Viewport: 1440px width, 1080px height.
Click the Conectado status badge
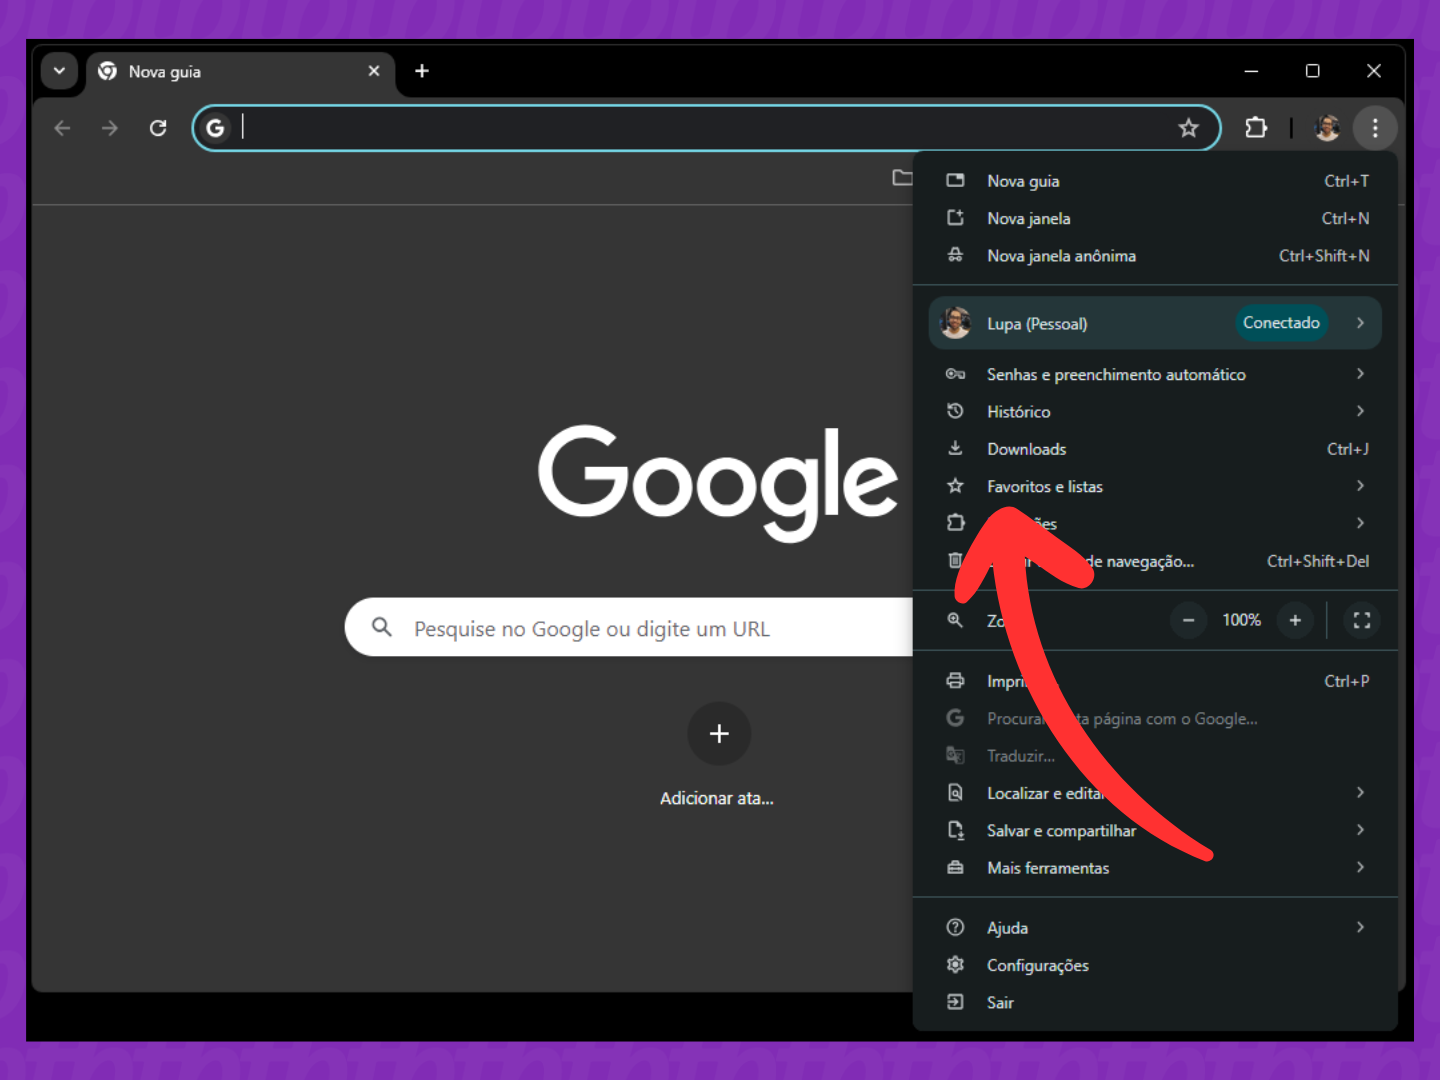pyautogui.click(x=1281, y=323)
